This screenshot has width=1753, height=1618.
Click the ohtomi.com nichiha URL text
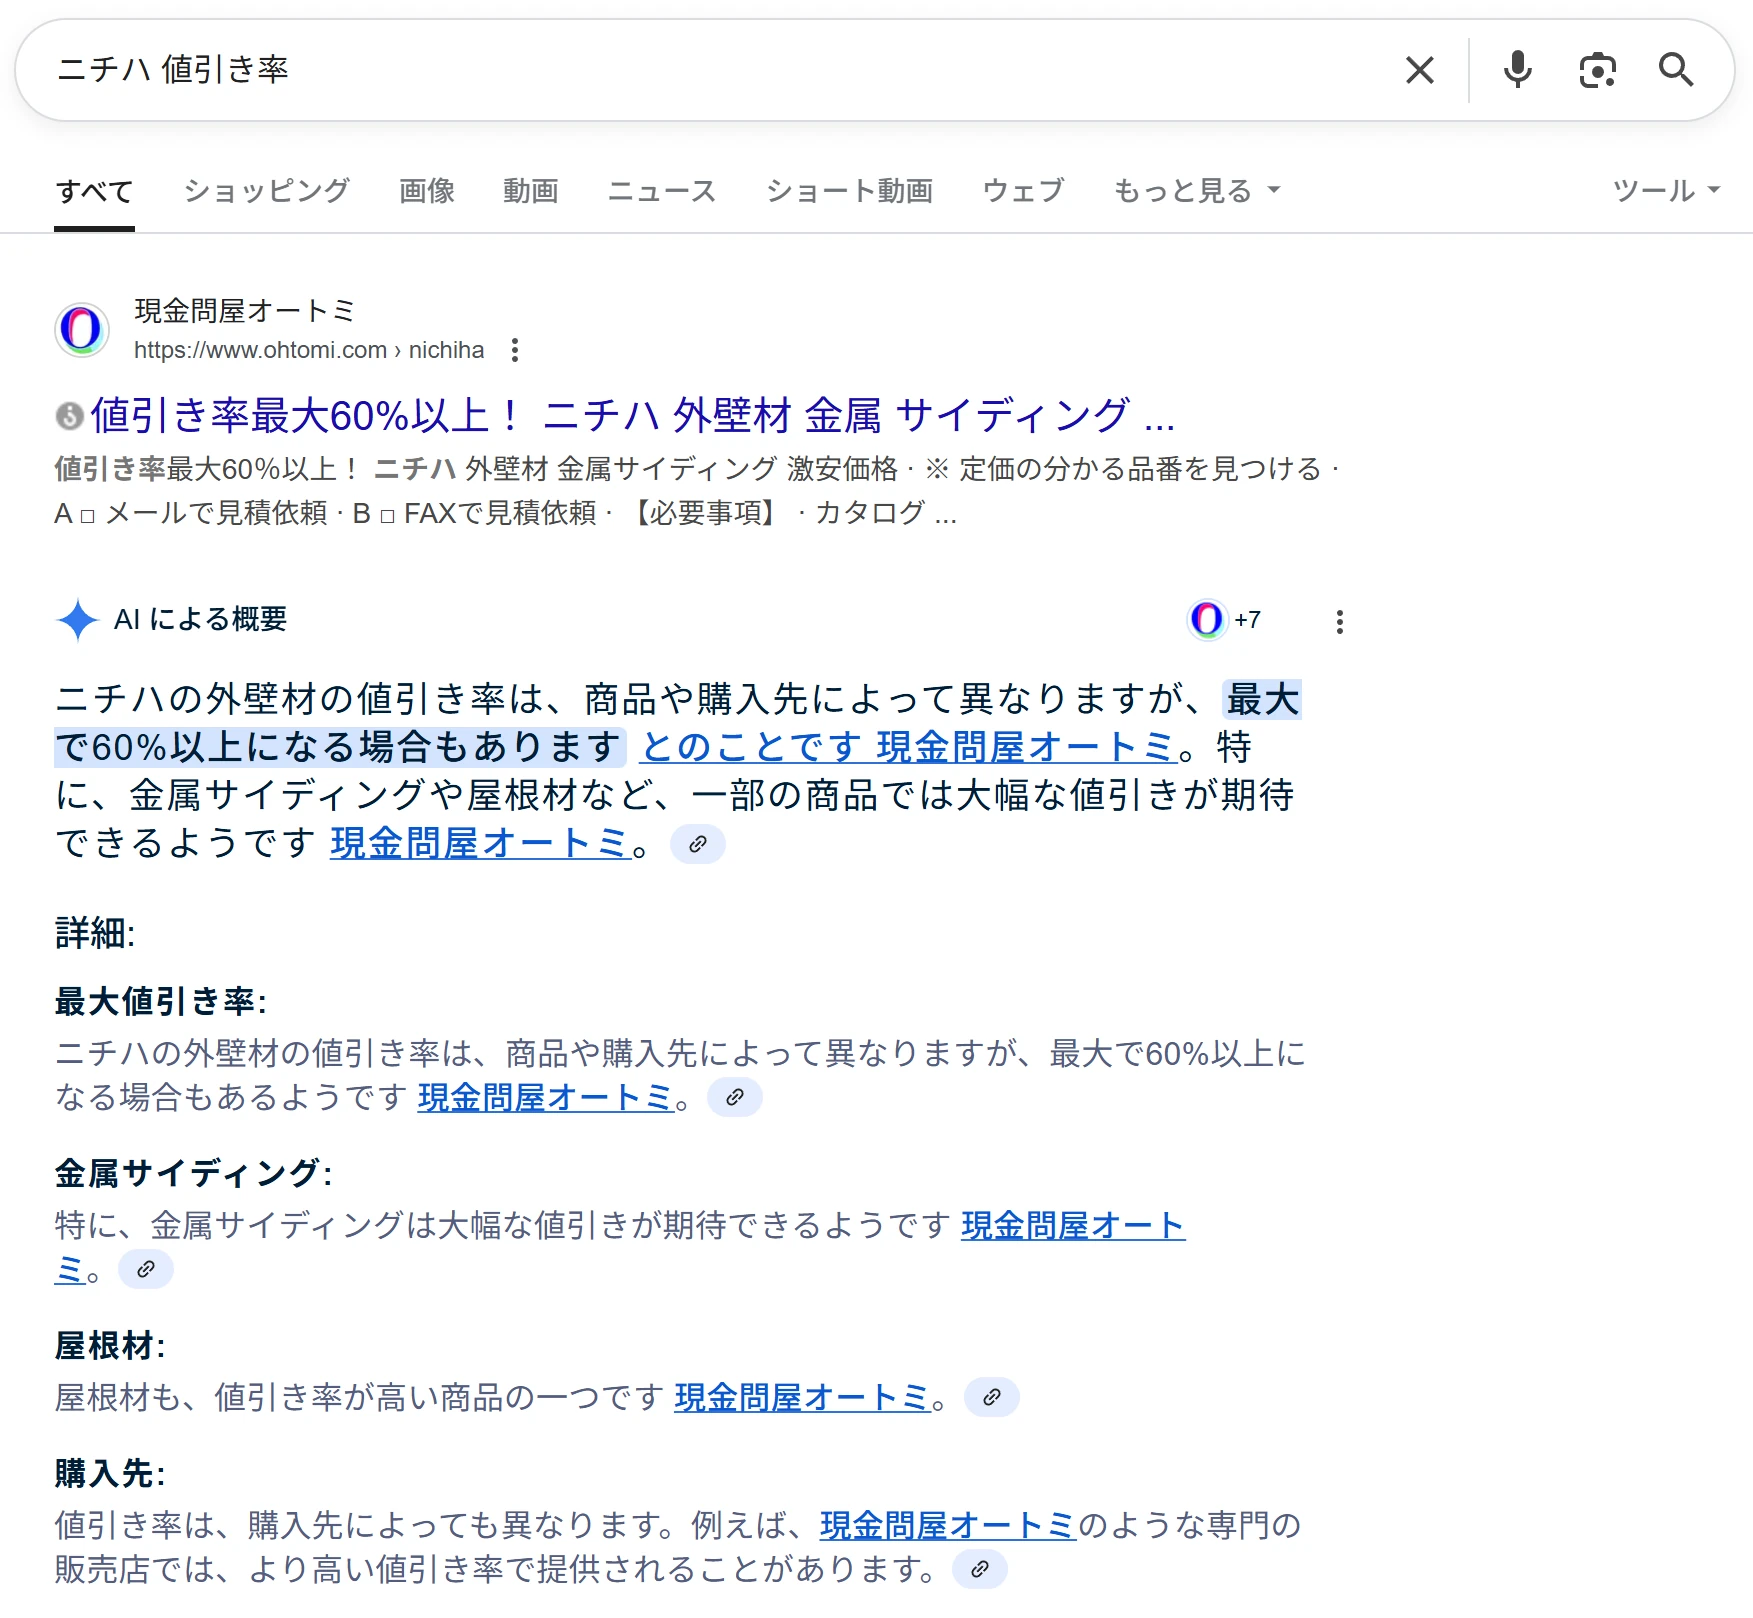point(309,350)
